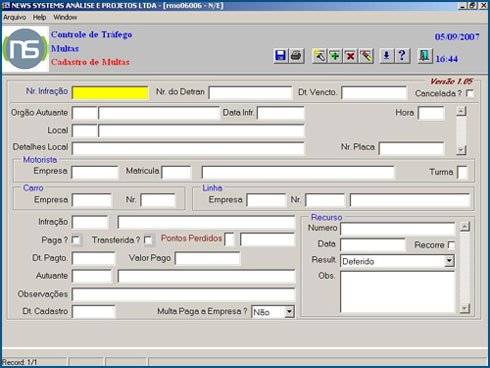Click the red X delete record icon
This screenshot has height=368, width=490.
[350, 56]
